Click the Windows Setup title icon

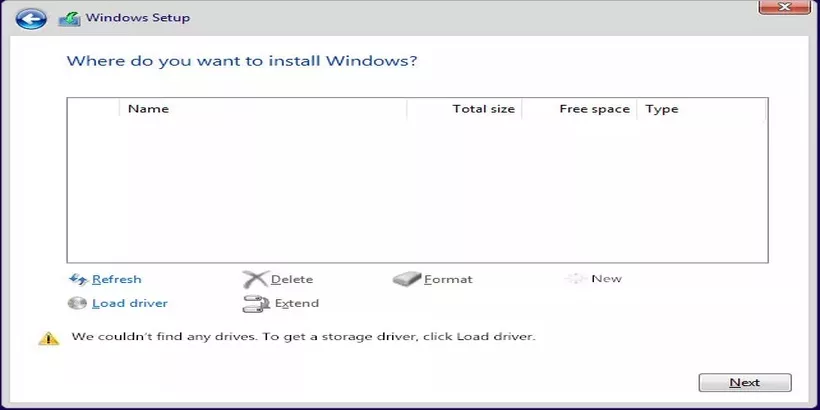click(70, 19)
